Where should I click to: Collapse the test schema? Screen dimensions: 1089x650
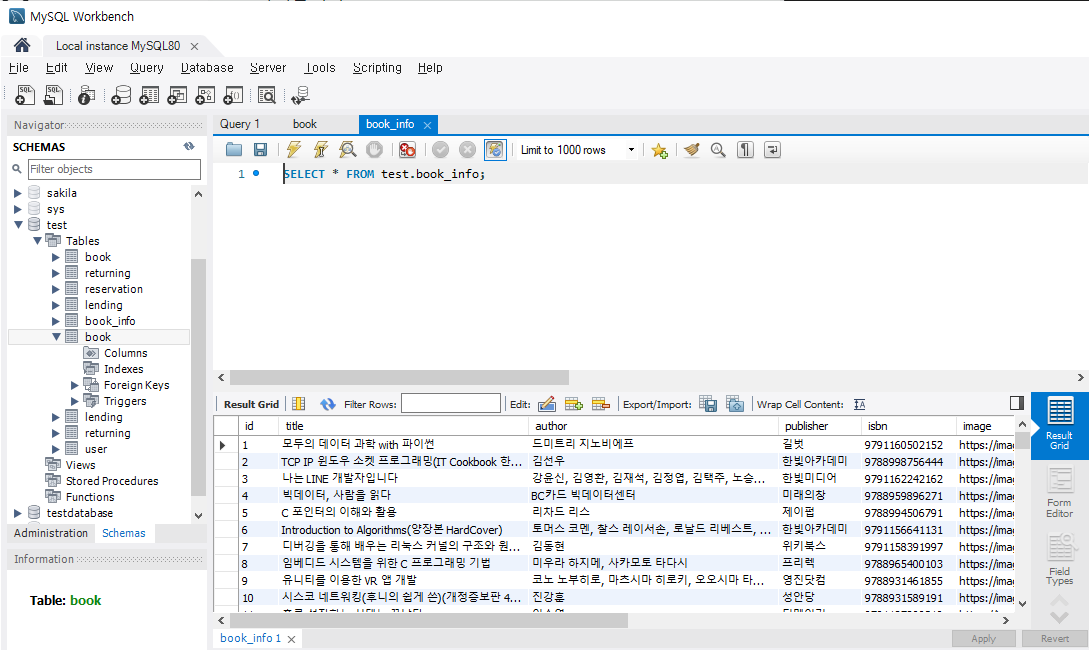(x=18, y=225)
